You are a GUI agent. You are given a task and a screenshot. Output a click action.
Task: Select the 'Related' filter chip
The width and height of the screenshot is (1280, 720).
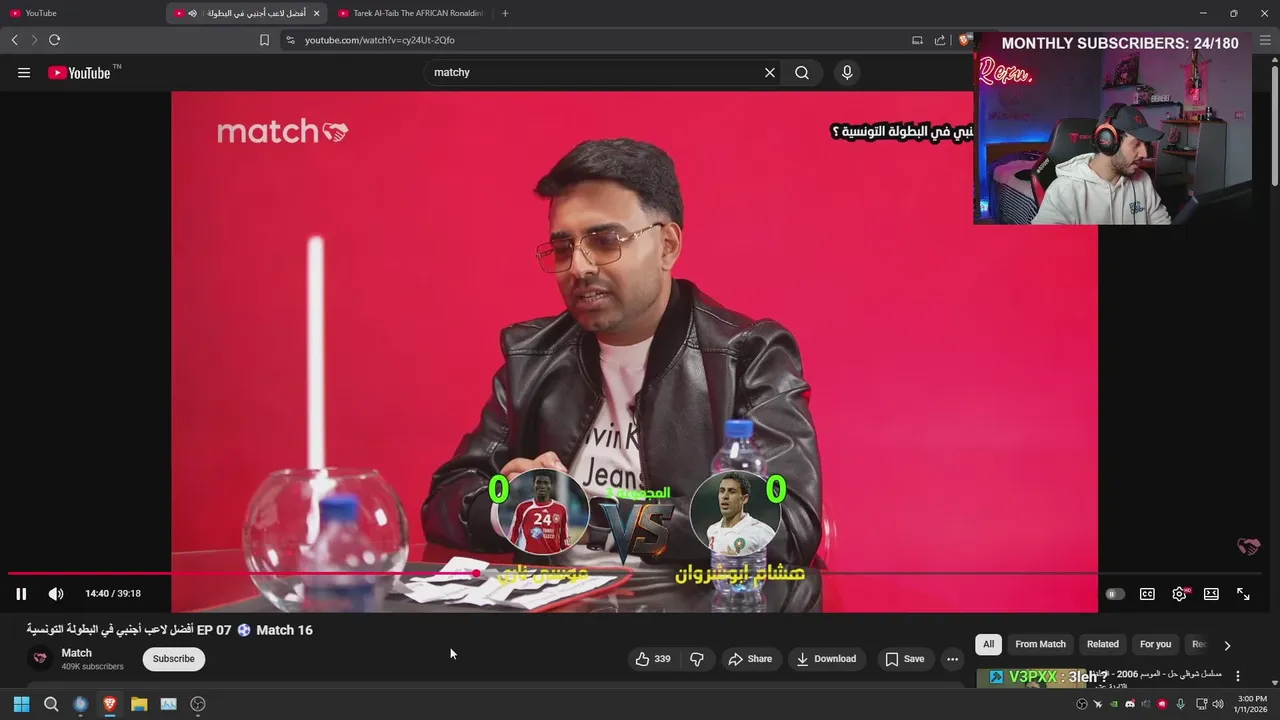click(1103, 645)
